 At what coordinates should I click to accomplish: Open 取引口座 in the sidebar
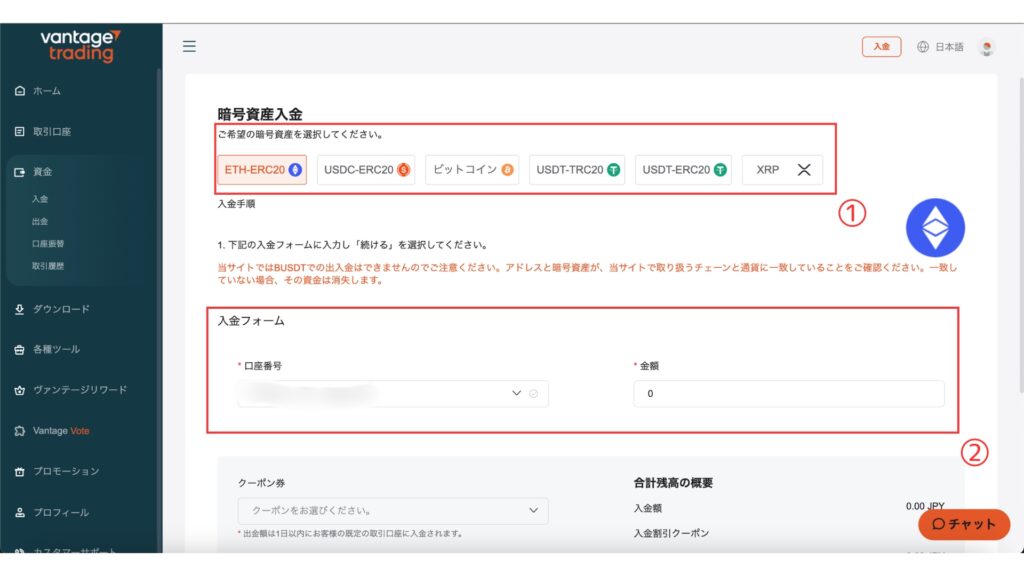51,131
